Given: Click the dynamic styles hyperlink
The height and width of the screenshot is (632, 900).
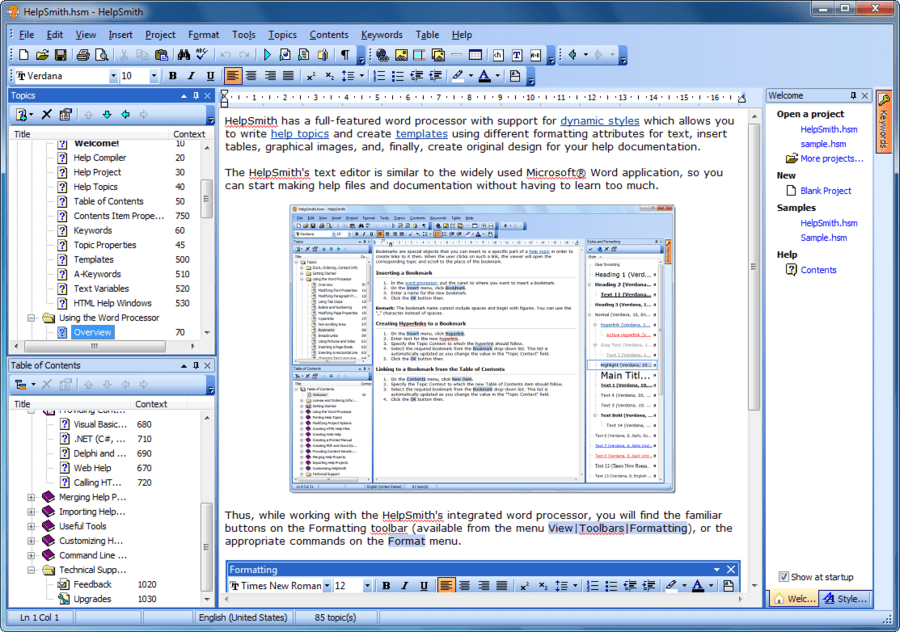Looking at the screenshot, I should (599, 120).
